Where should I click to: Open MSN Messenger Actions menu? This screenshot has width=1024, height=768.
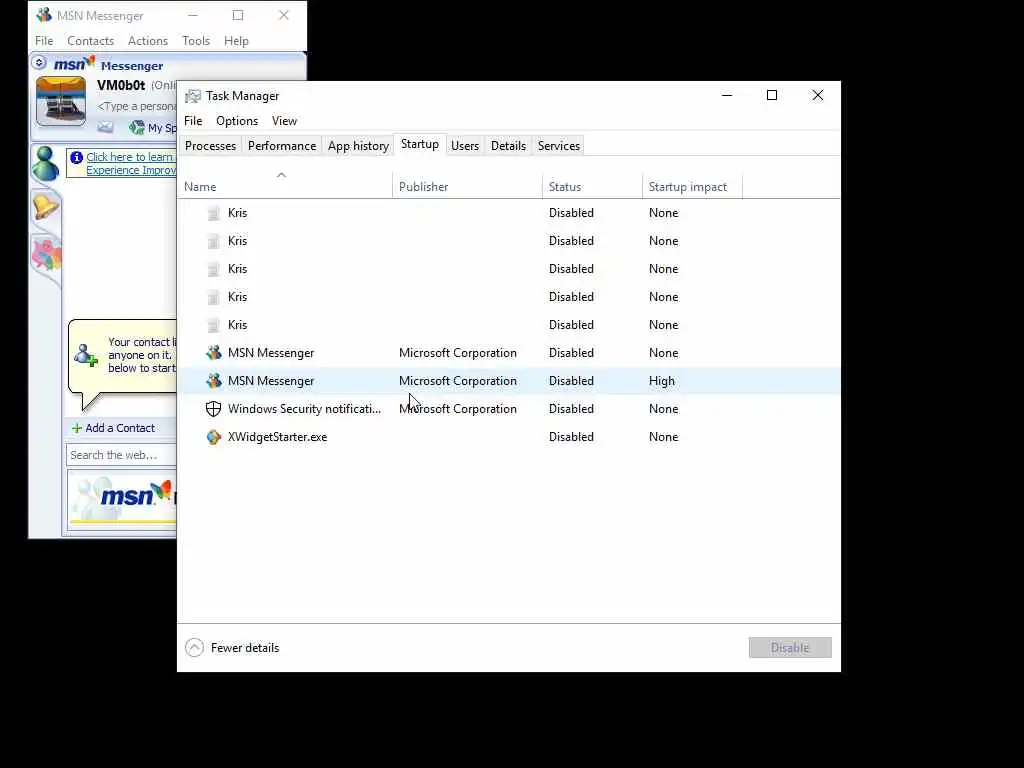[x=148, y=40]
